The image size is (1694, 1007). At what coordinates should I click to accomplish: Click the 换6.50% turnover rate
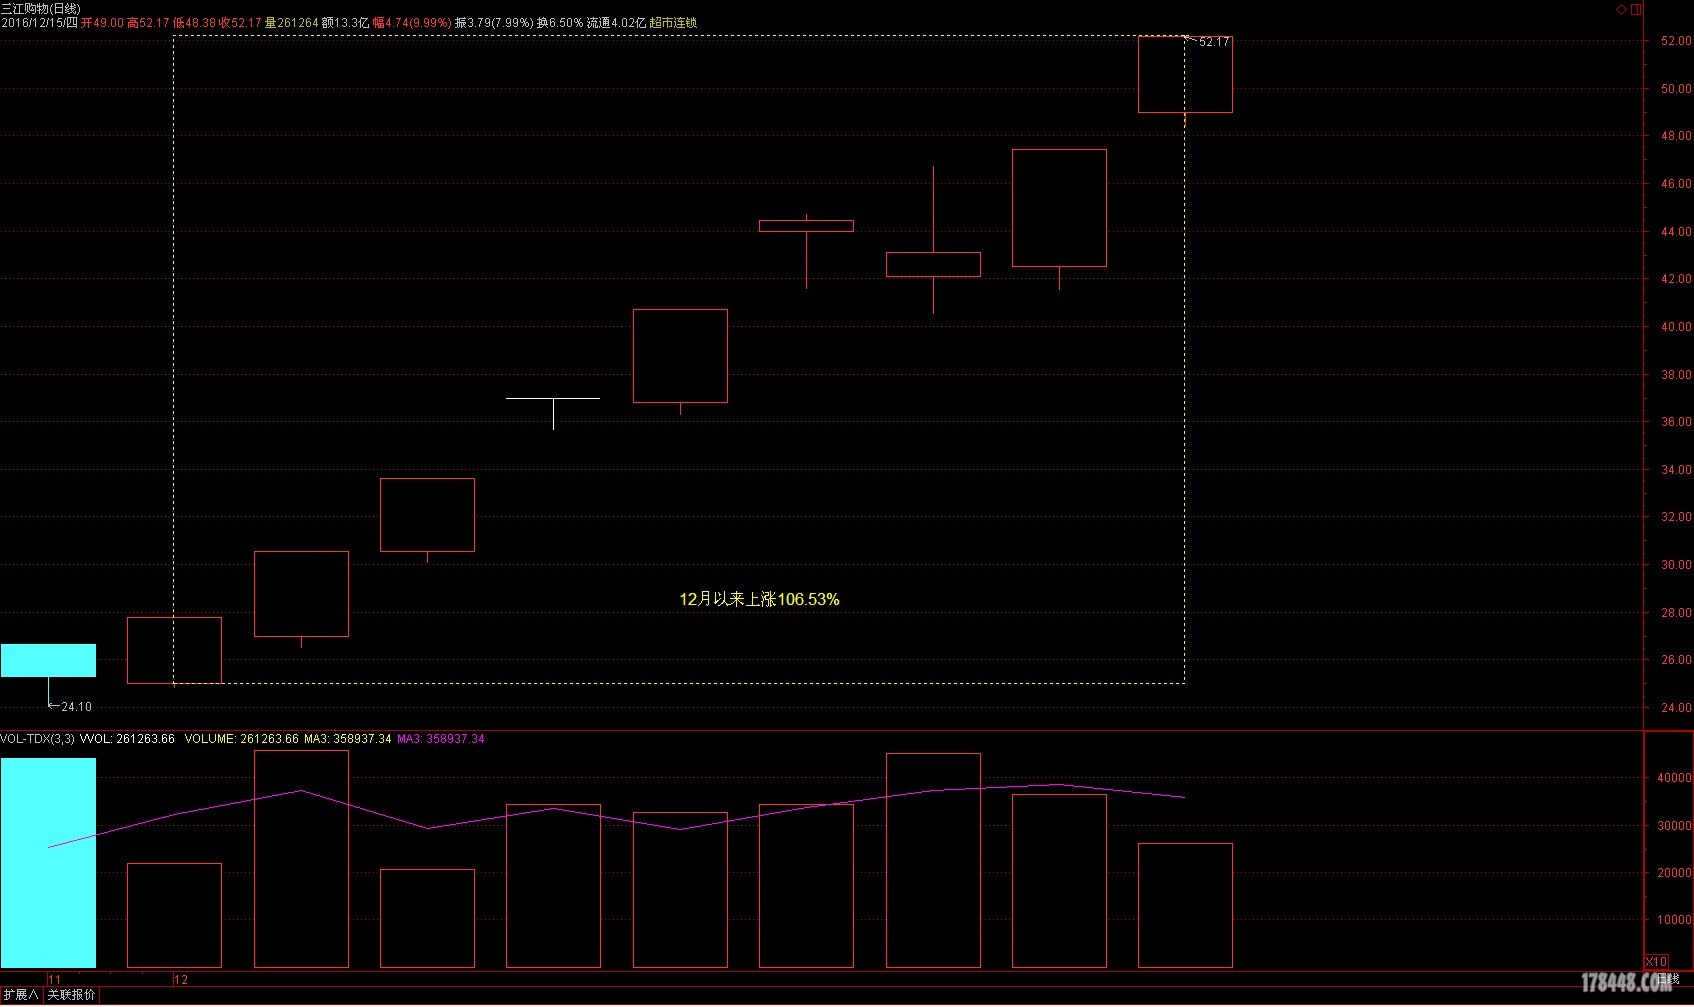click(560, 22)
